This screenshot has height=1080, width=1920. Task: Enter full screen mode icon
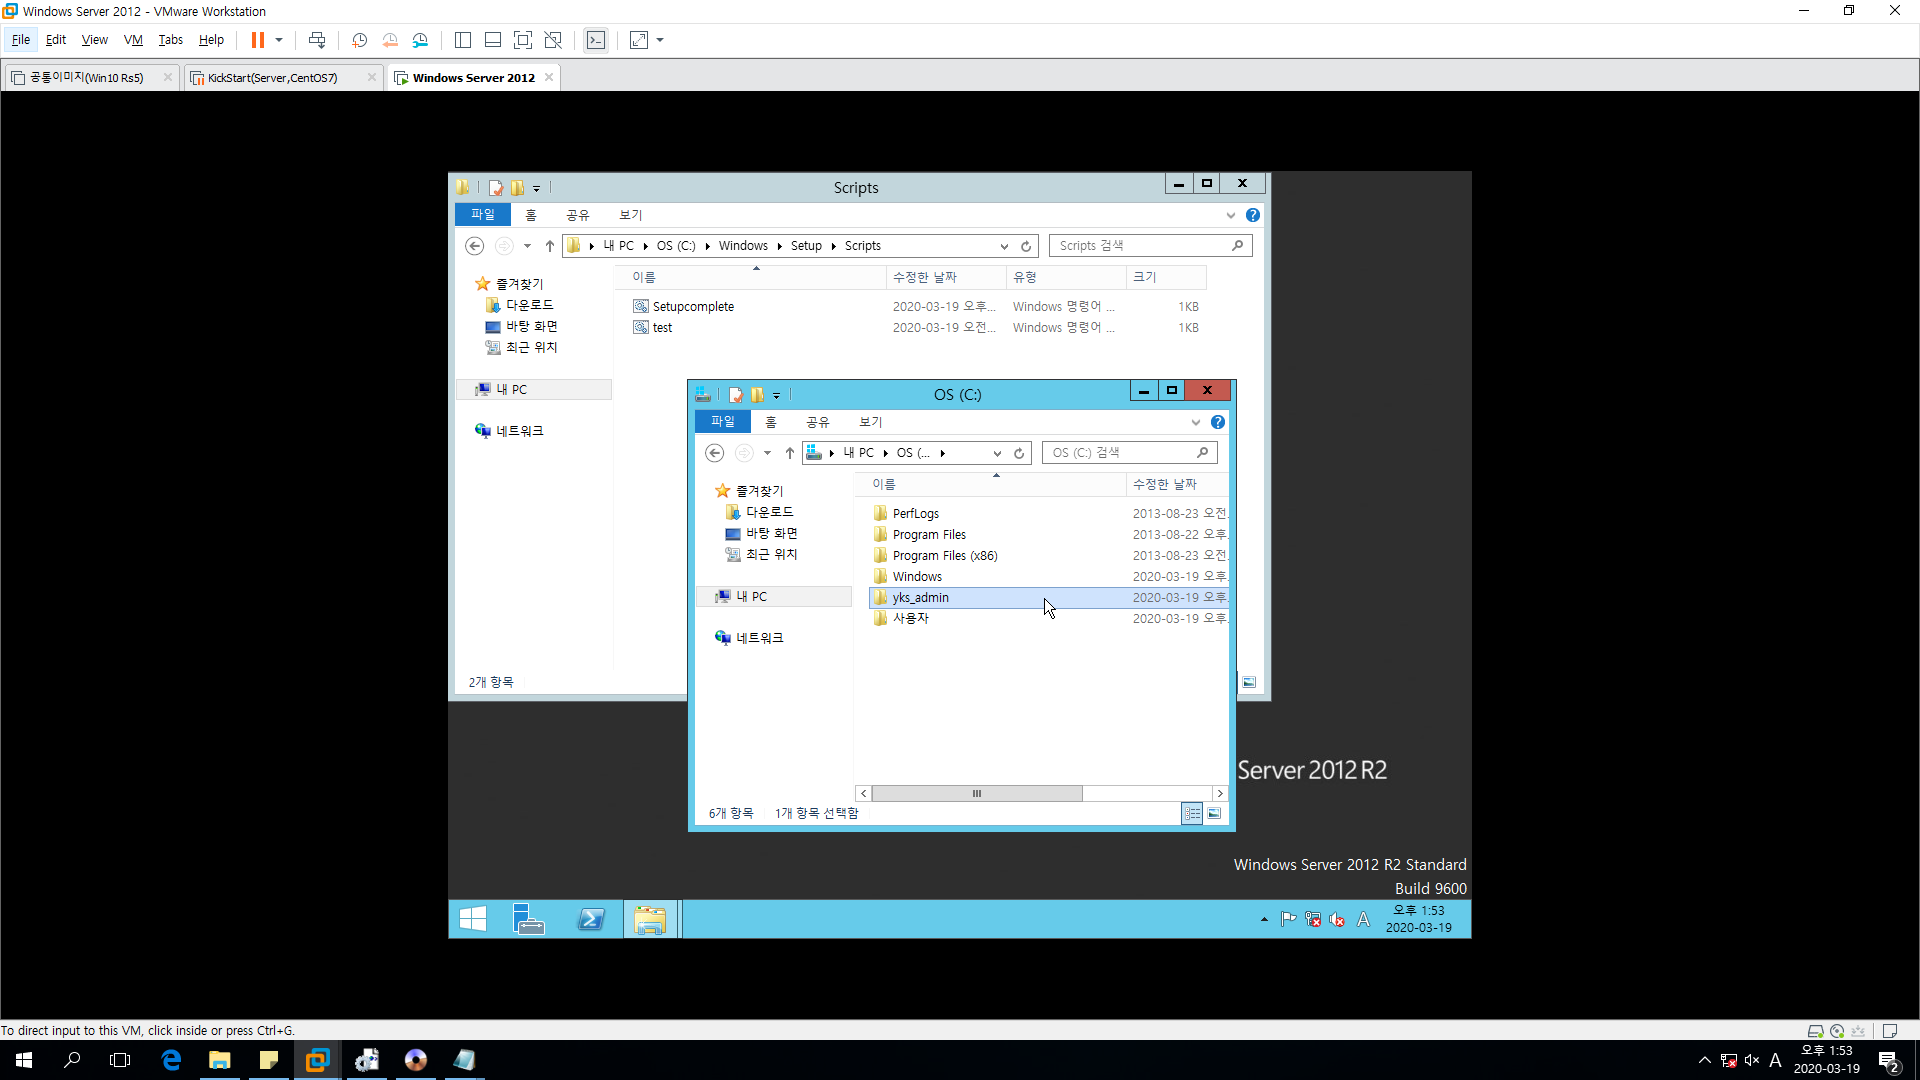pos(522,40)
